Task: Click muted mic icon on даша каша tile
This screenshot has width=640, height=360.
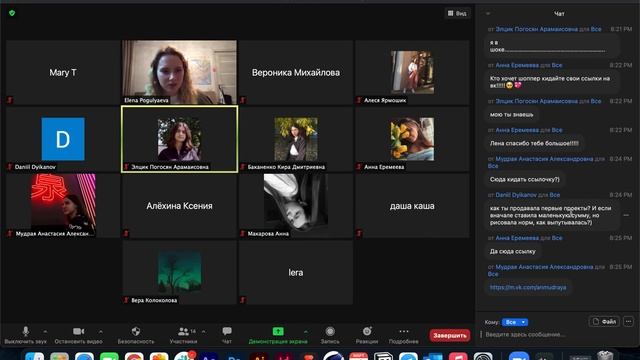Action: (359, 233)
